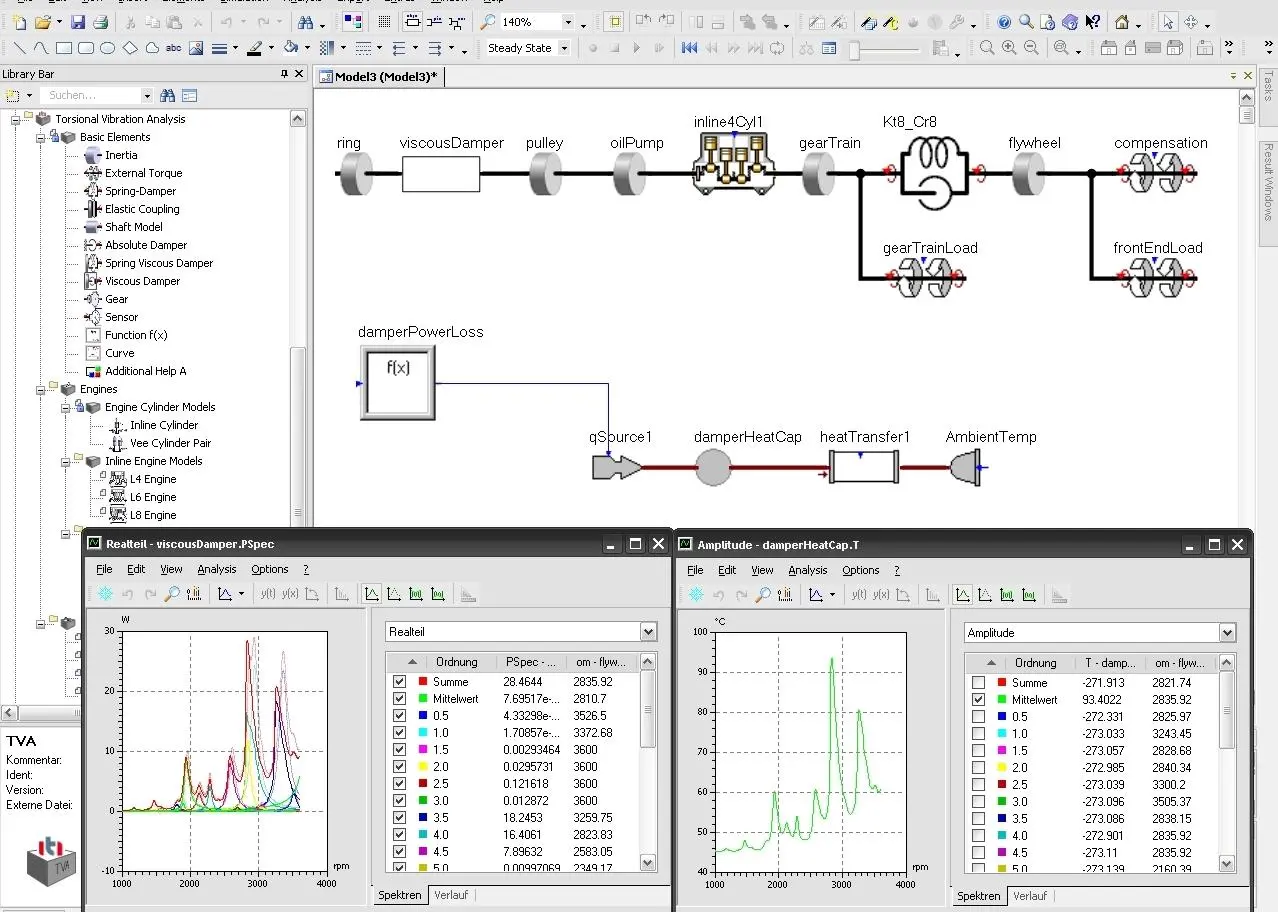This screenshot has height=912, width=1278.
Task: Select Elastic Coupling in the library tree
Action: [x=142, y=209]
